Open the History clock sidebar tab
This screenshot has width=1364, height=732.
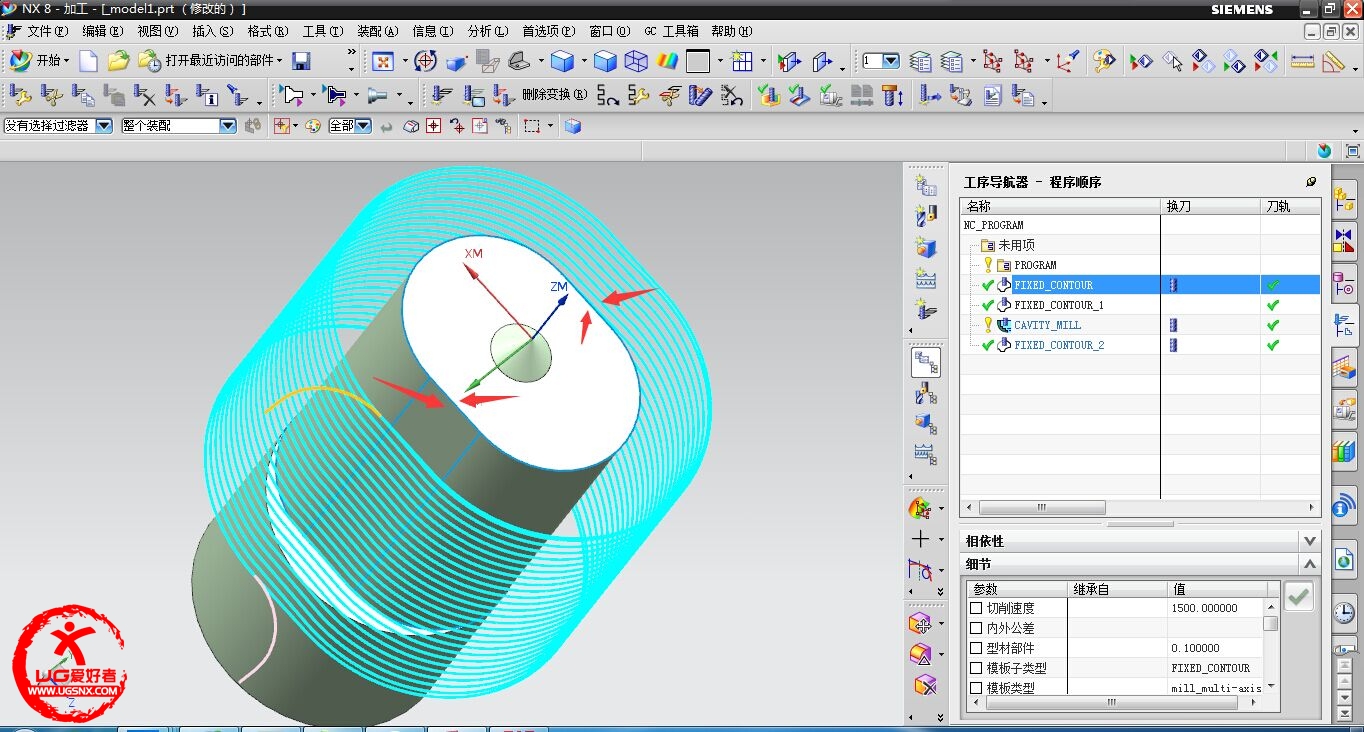1344,613
